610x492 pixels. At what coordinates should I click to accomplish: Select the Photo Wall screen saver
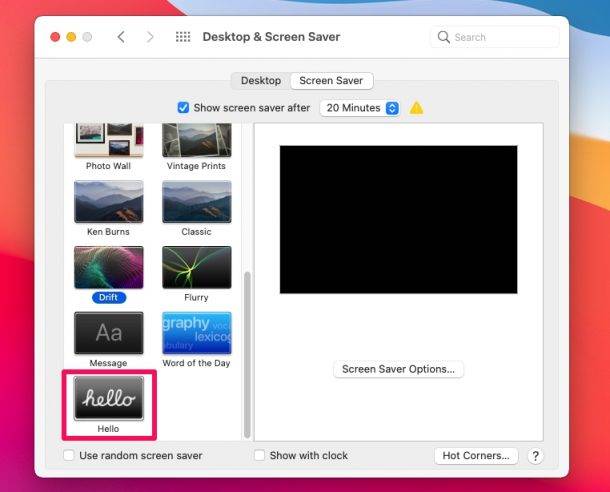tap(109, 140)
